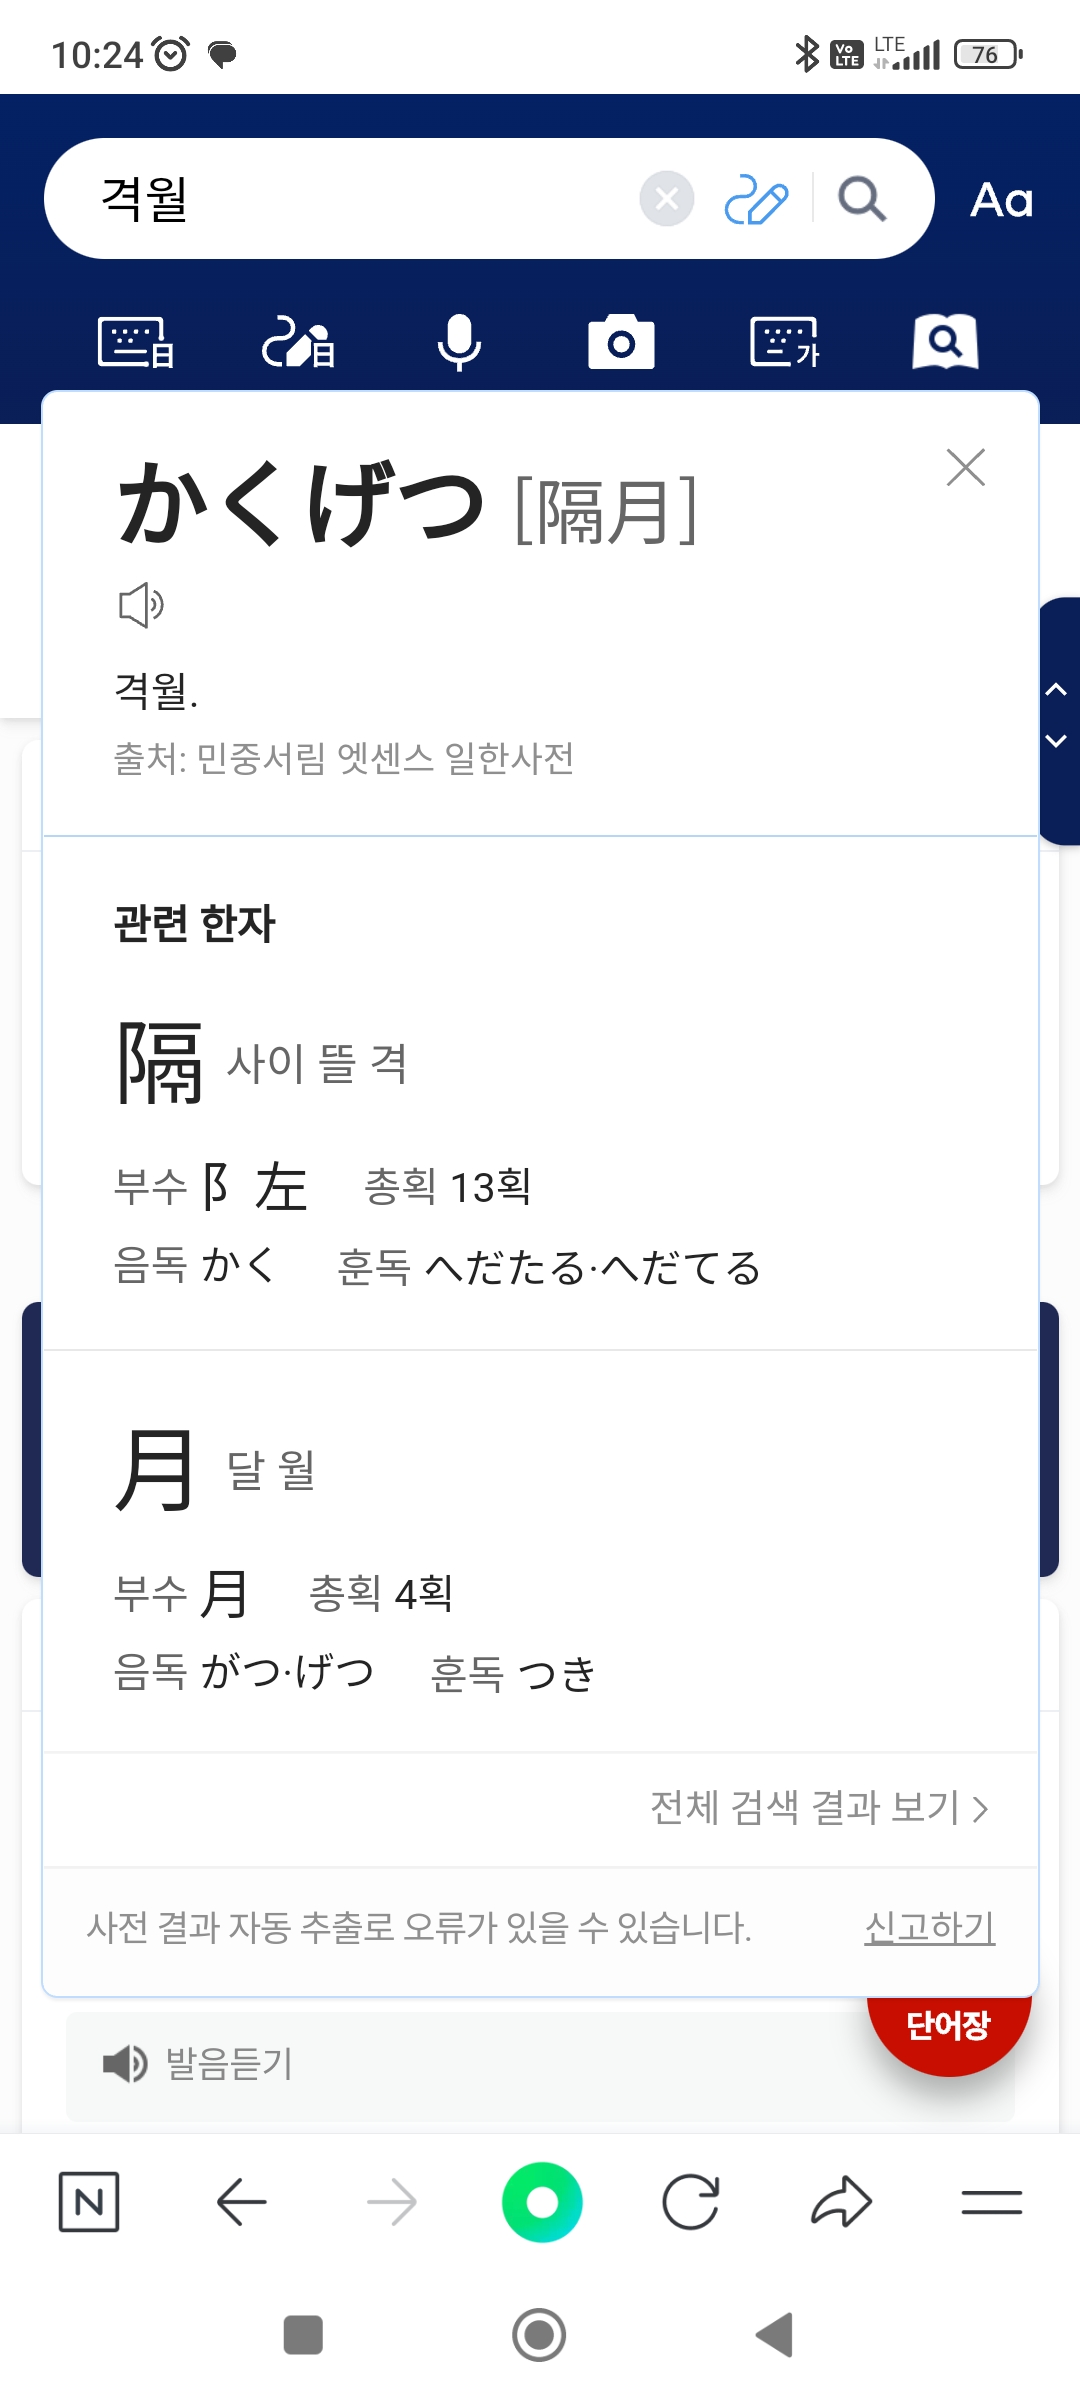
Task: Select the handwriting recognition input tool
Action: click(x=298, y=343)
